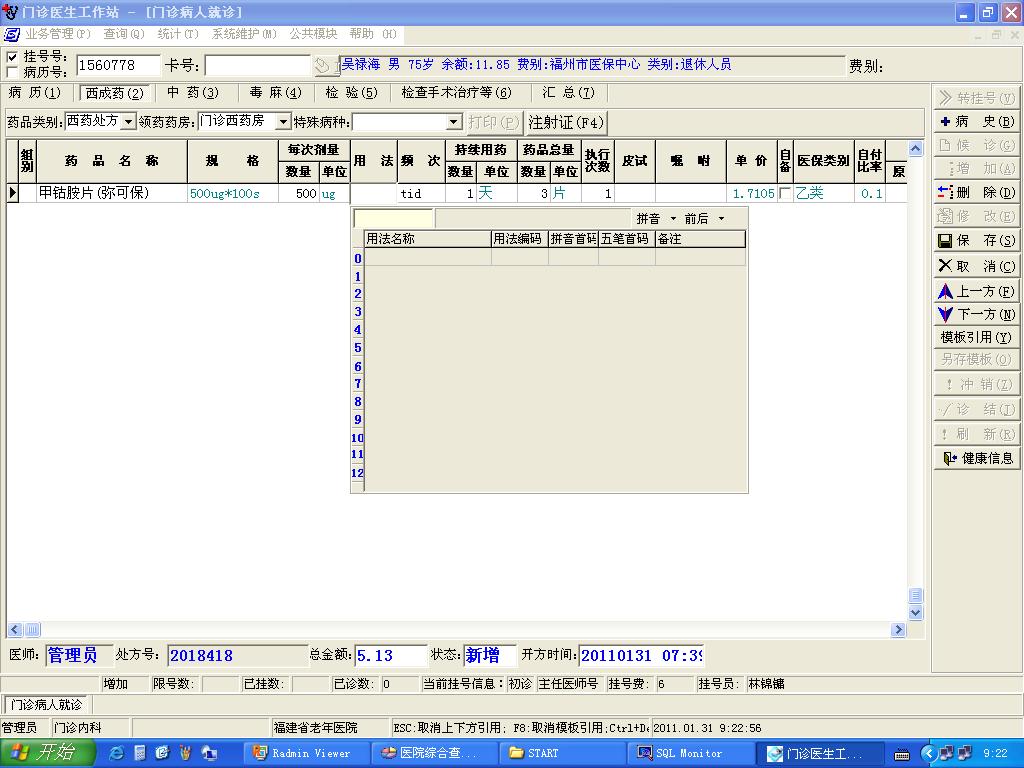This screenshot has height=768, width=1024.
Task: Go to previous prescription 上一方(F)
Action: pos(977,291)
